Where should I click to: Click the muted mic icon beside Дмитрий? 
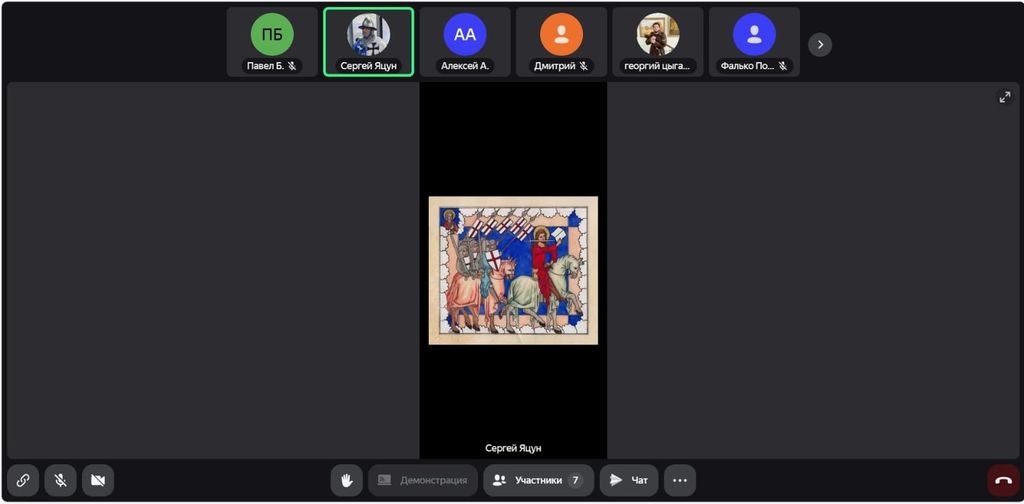coord(584,66)
